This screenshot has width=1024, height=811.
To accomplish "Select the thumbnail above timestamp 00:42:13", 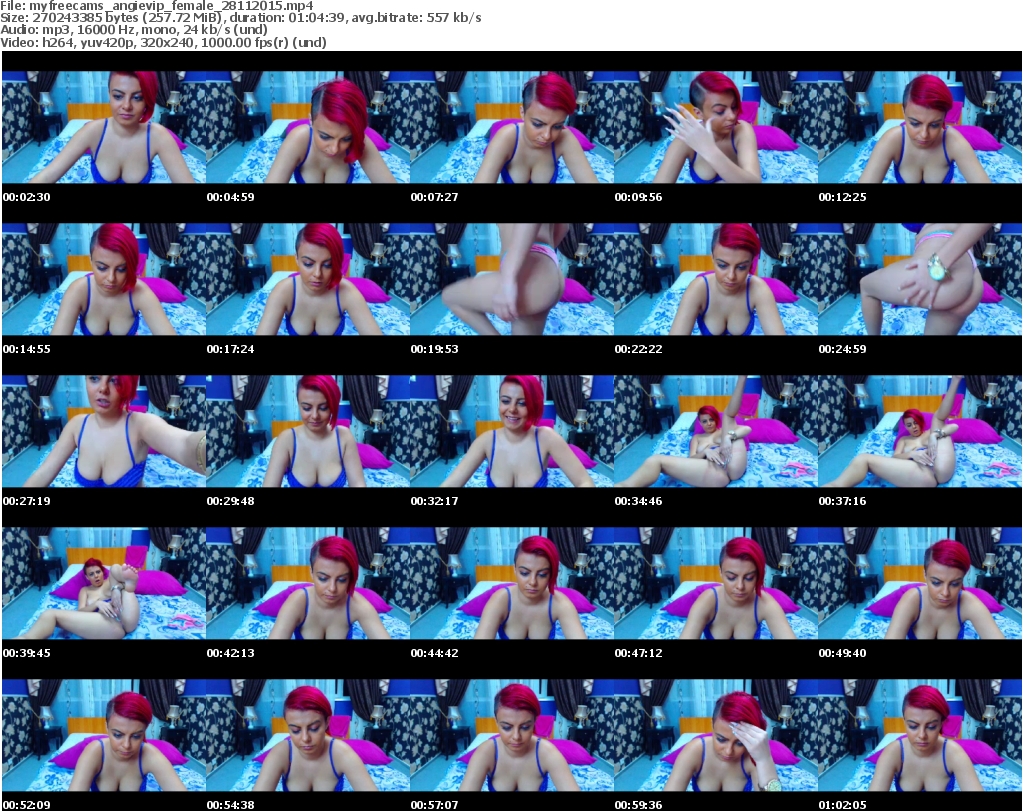I will click(x=308, y=583).
